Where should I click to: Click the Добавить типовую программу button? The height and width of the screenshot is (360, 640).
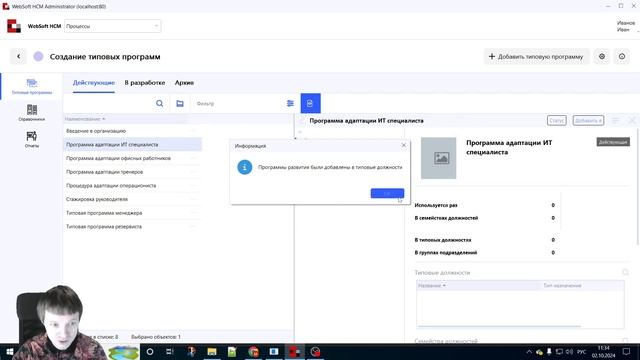pos(537,56)
